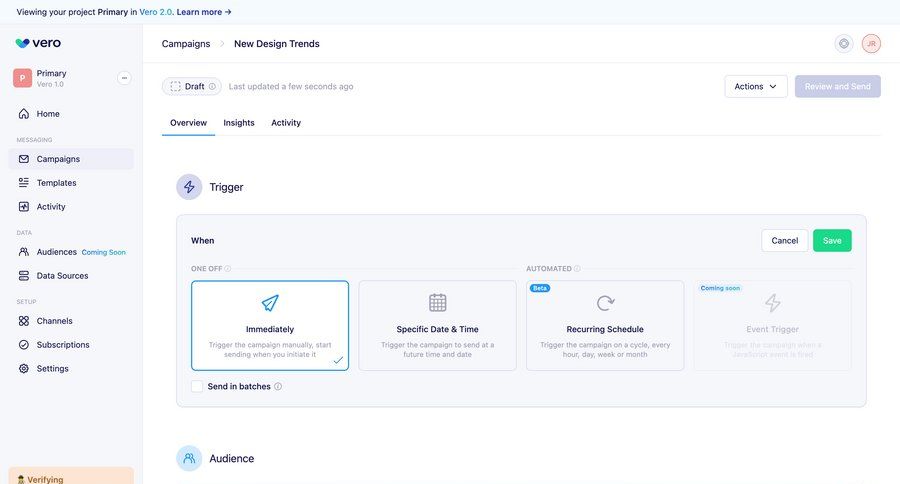
Task: Click the Draft info icon
Action: tap(212, 86)
